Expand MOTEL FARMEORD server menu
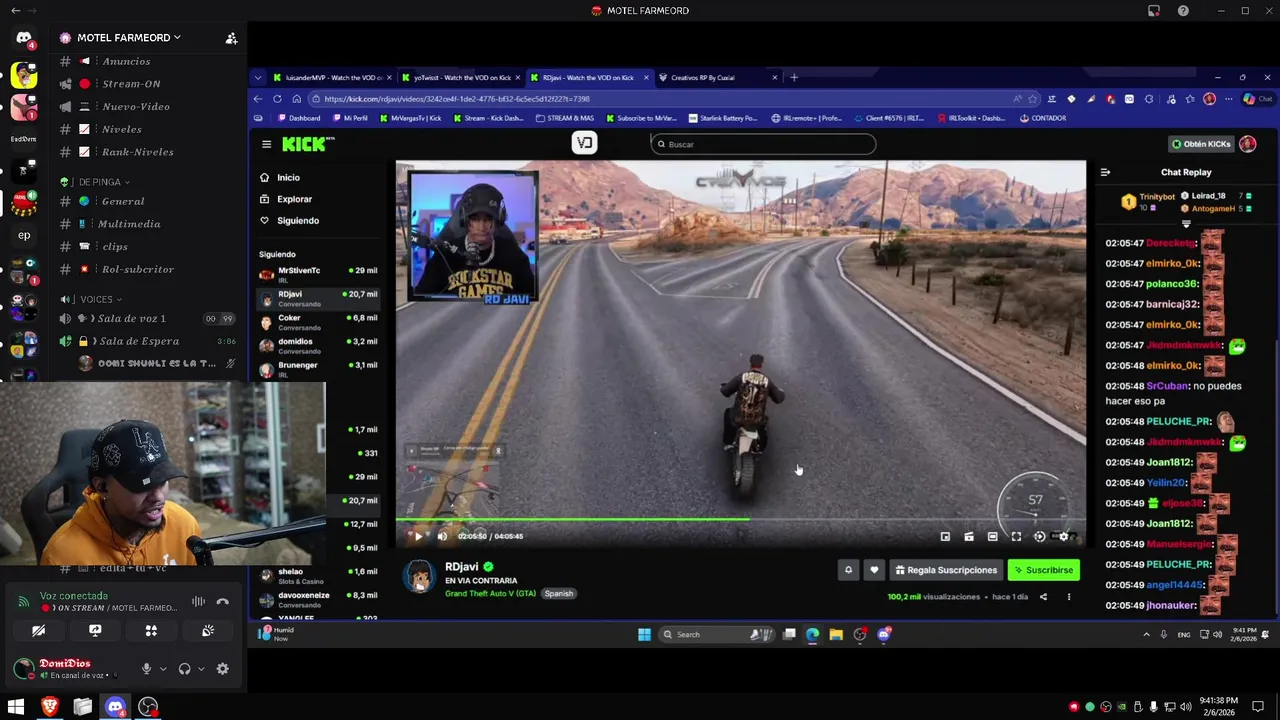Screen dimensions: 1280x720 tap(120, 38)
